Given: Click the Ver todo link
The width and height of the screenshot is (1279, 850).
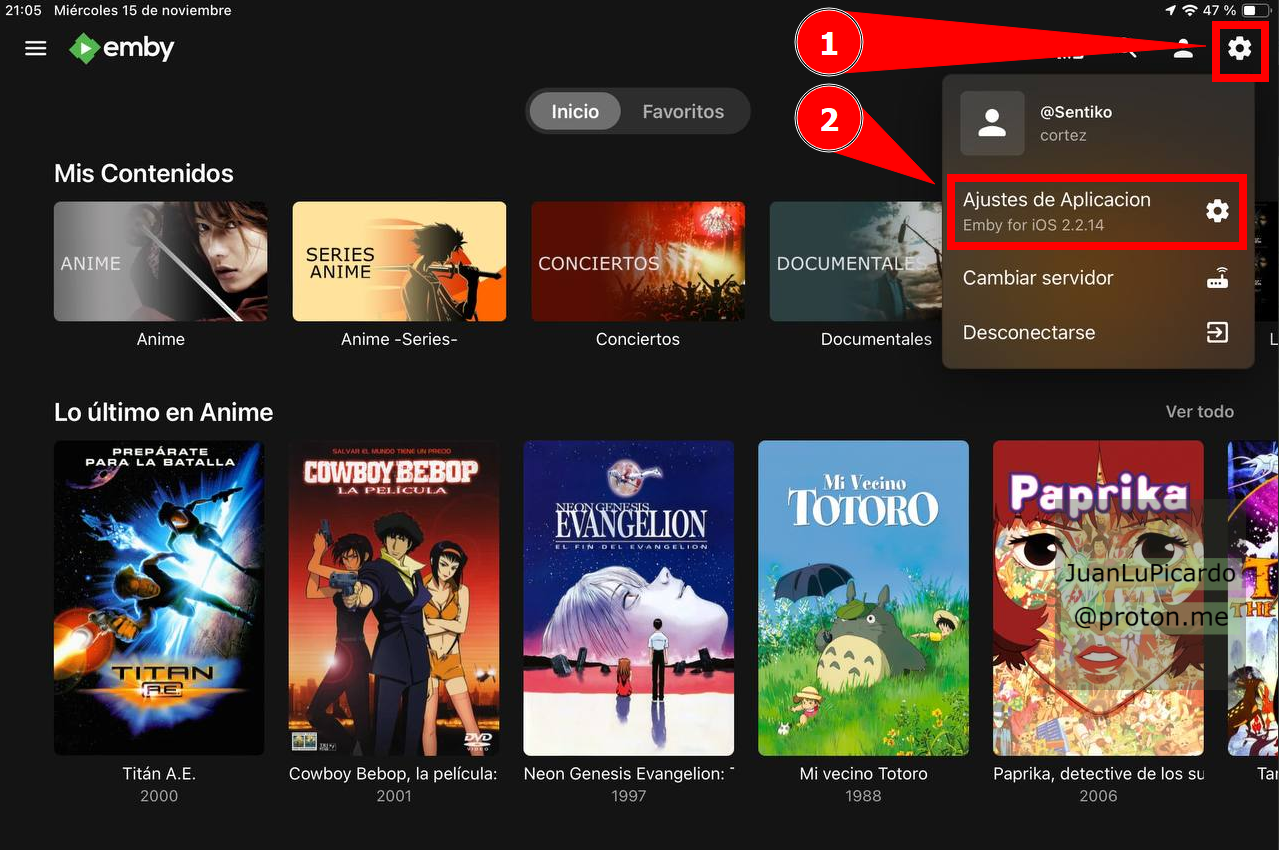Looking at the screenshot, I should (x=1199, y=412).
